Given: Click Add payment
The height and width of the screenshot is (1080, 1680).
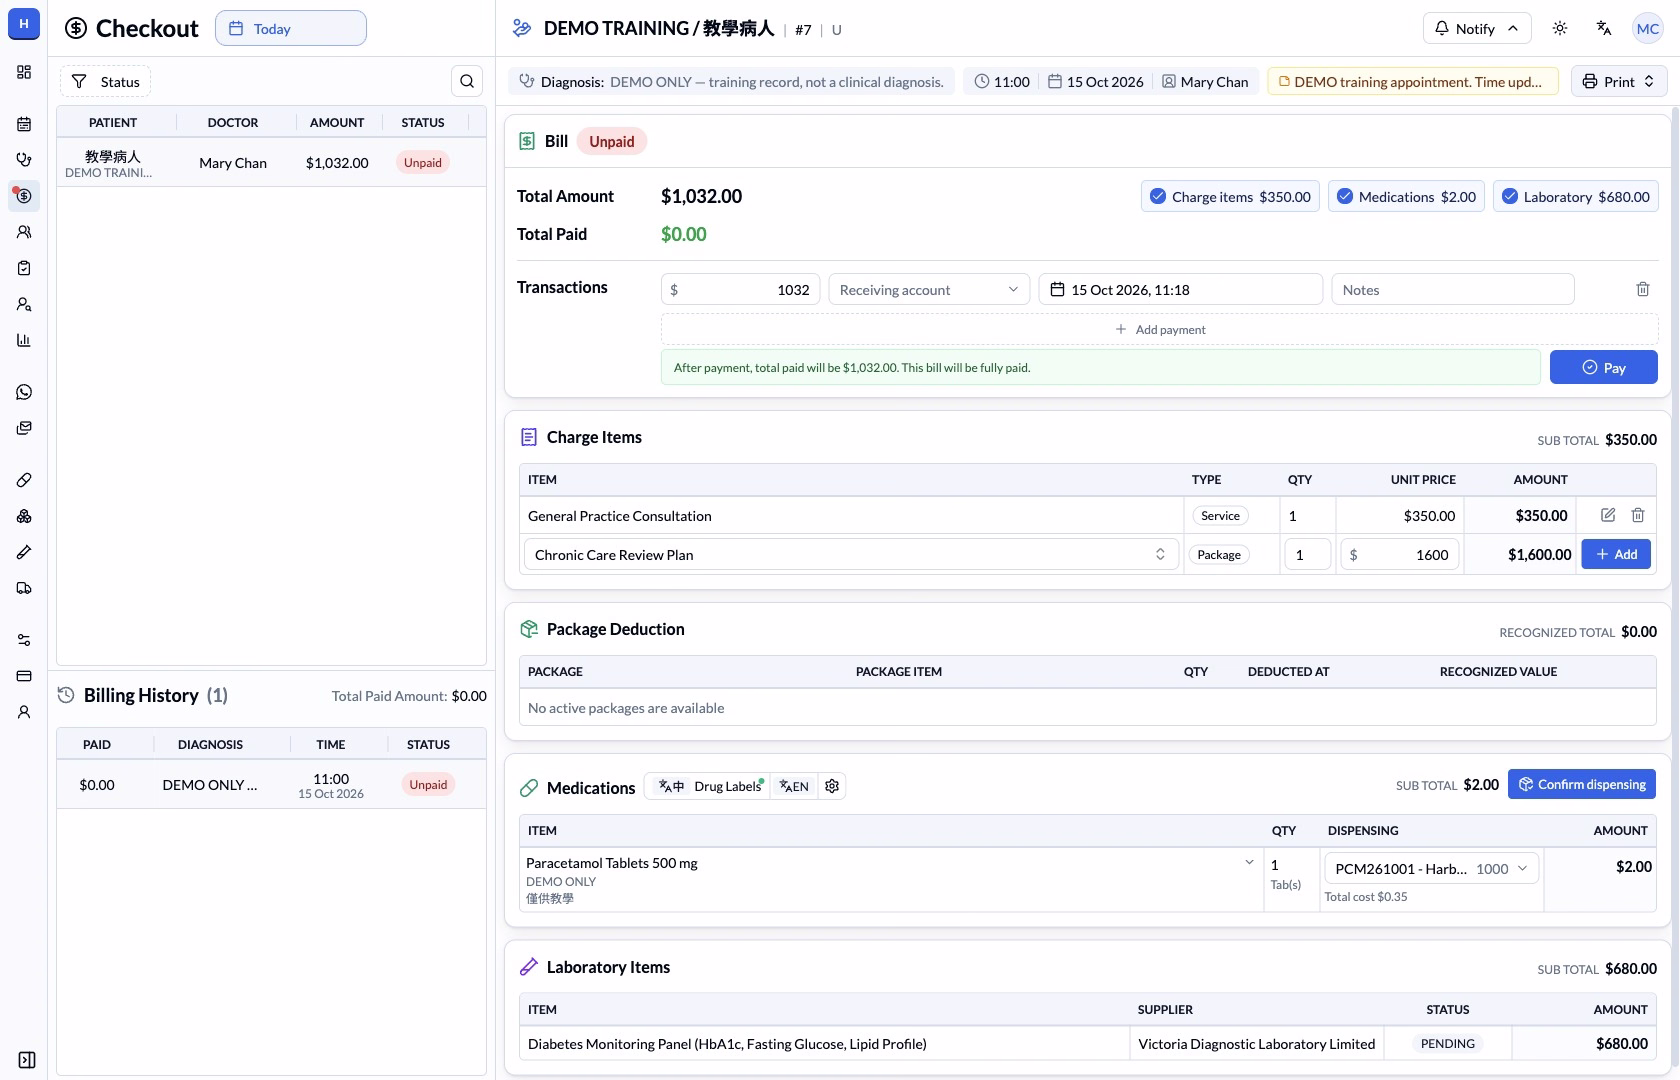Looking at the screenshot, I should [1160, 329].
